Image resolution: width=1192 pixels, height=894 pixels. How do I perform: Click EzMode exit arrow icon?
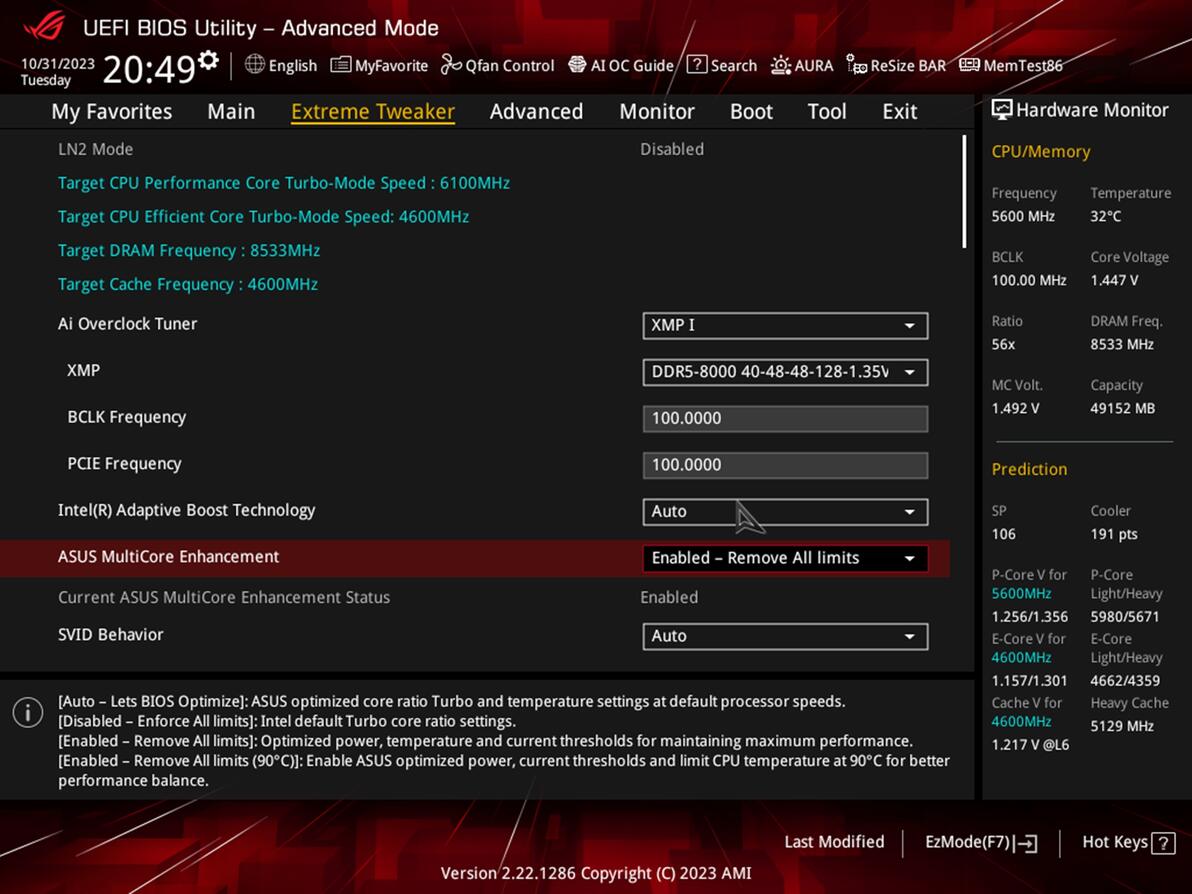click(1026, 842)
